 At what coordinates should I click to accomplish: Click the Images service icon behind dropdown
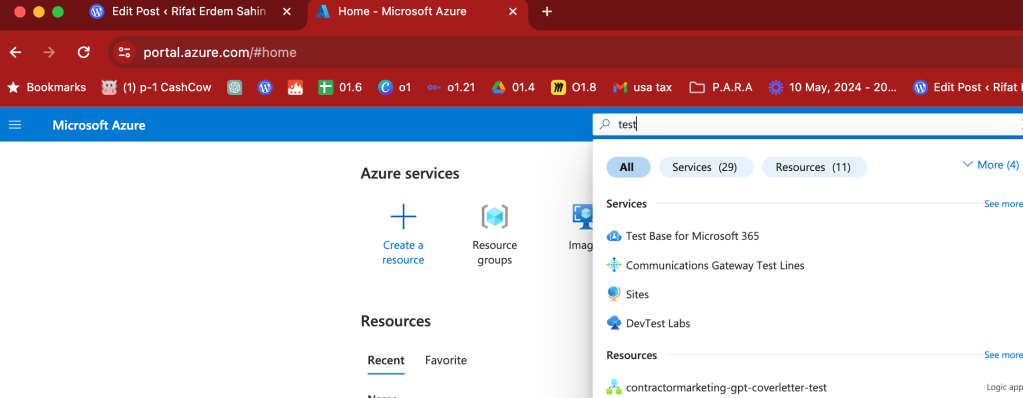(x=583, y=217)
